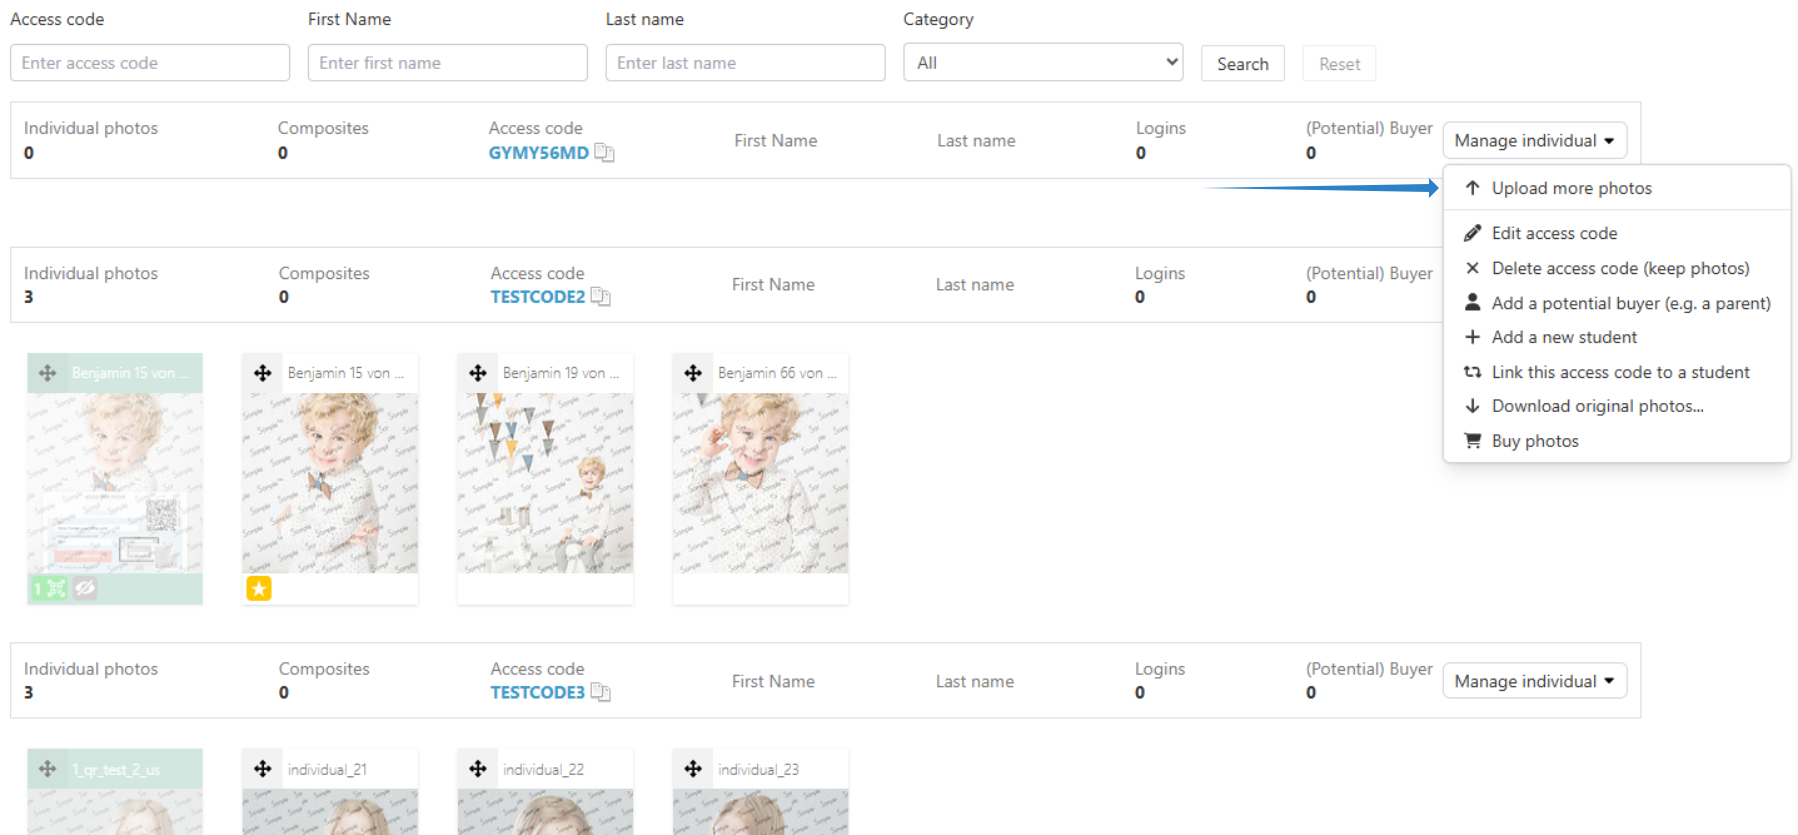The width and height of the screenshot is (1798, 835).
Task: Click the 1_qr_test_2_us title text
Action: point(116,770)
